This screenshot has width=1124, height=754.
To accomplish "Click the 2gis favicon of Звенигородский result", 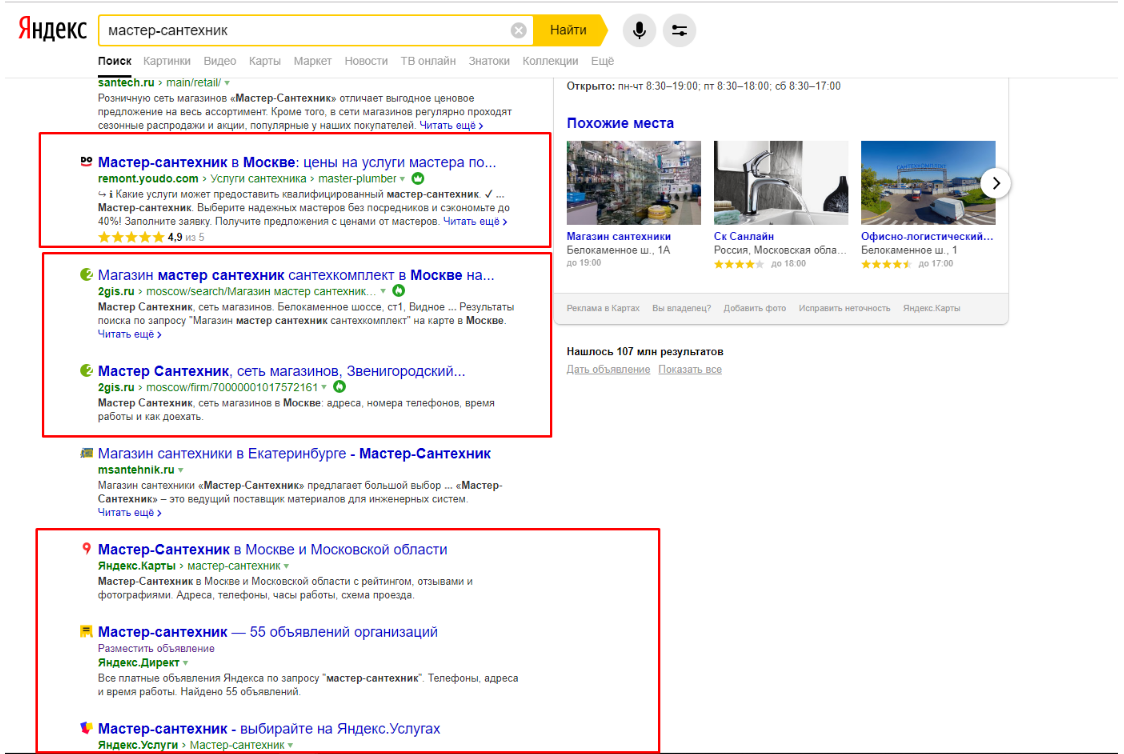I will [x=86, y=371].
